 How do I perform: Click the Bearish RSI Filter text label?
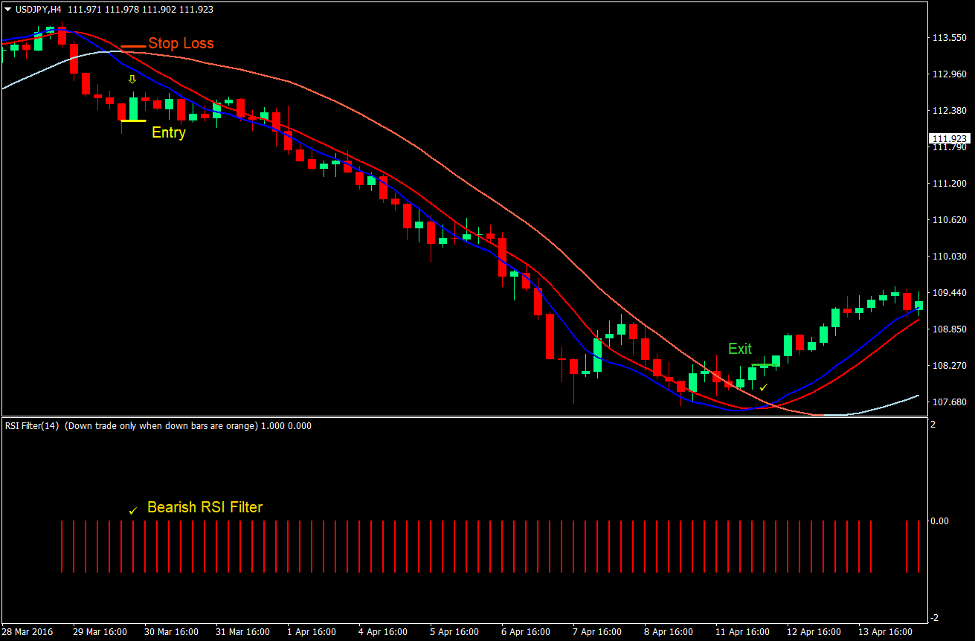click(x=204, y=507)
